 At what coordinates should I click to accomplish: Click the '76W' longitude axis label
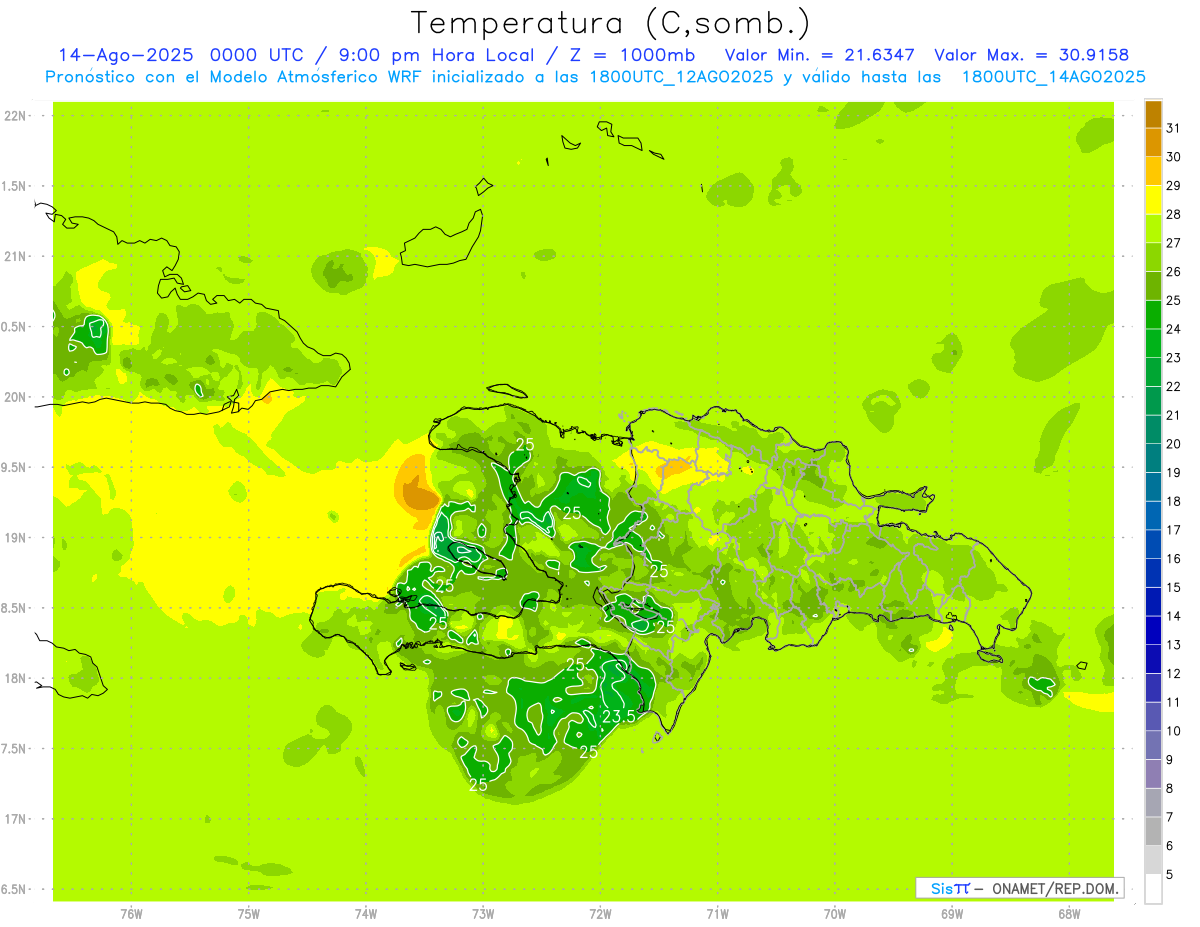[131, 914]
